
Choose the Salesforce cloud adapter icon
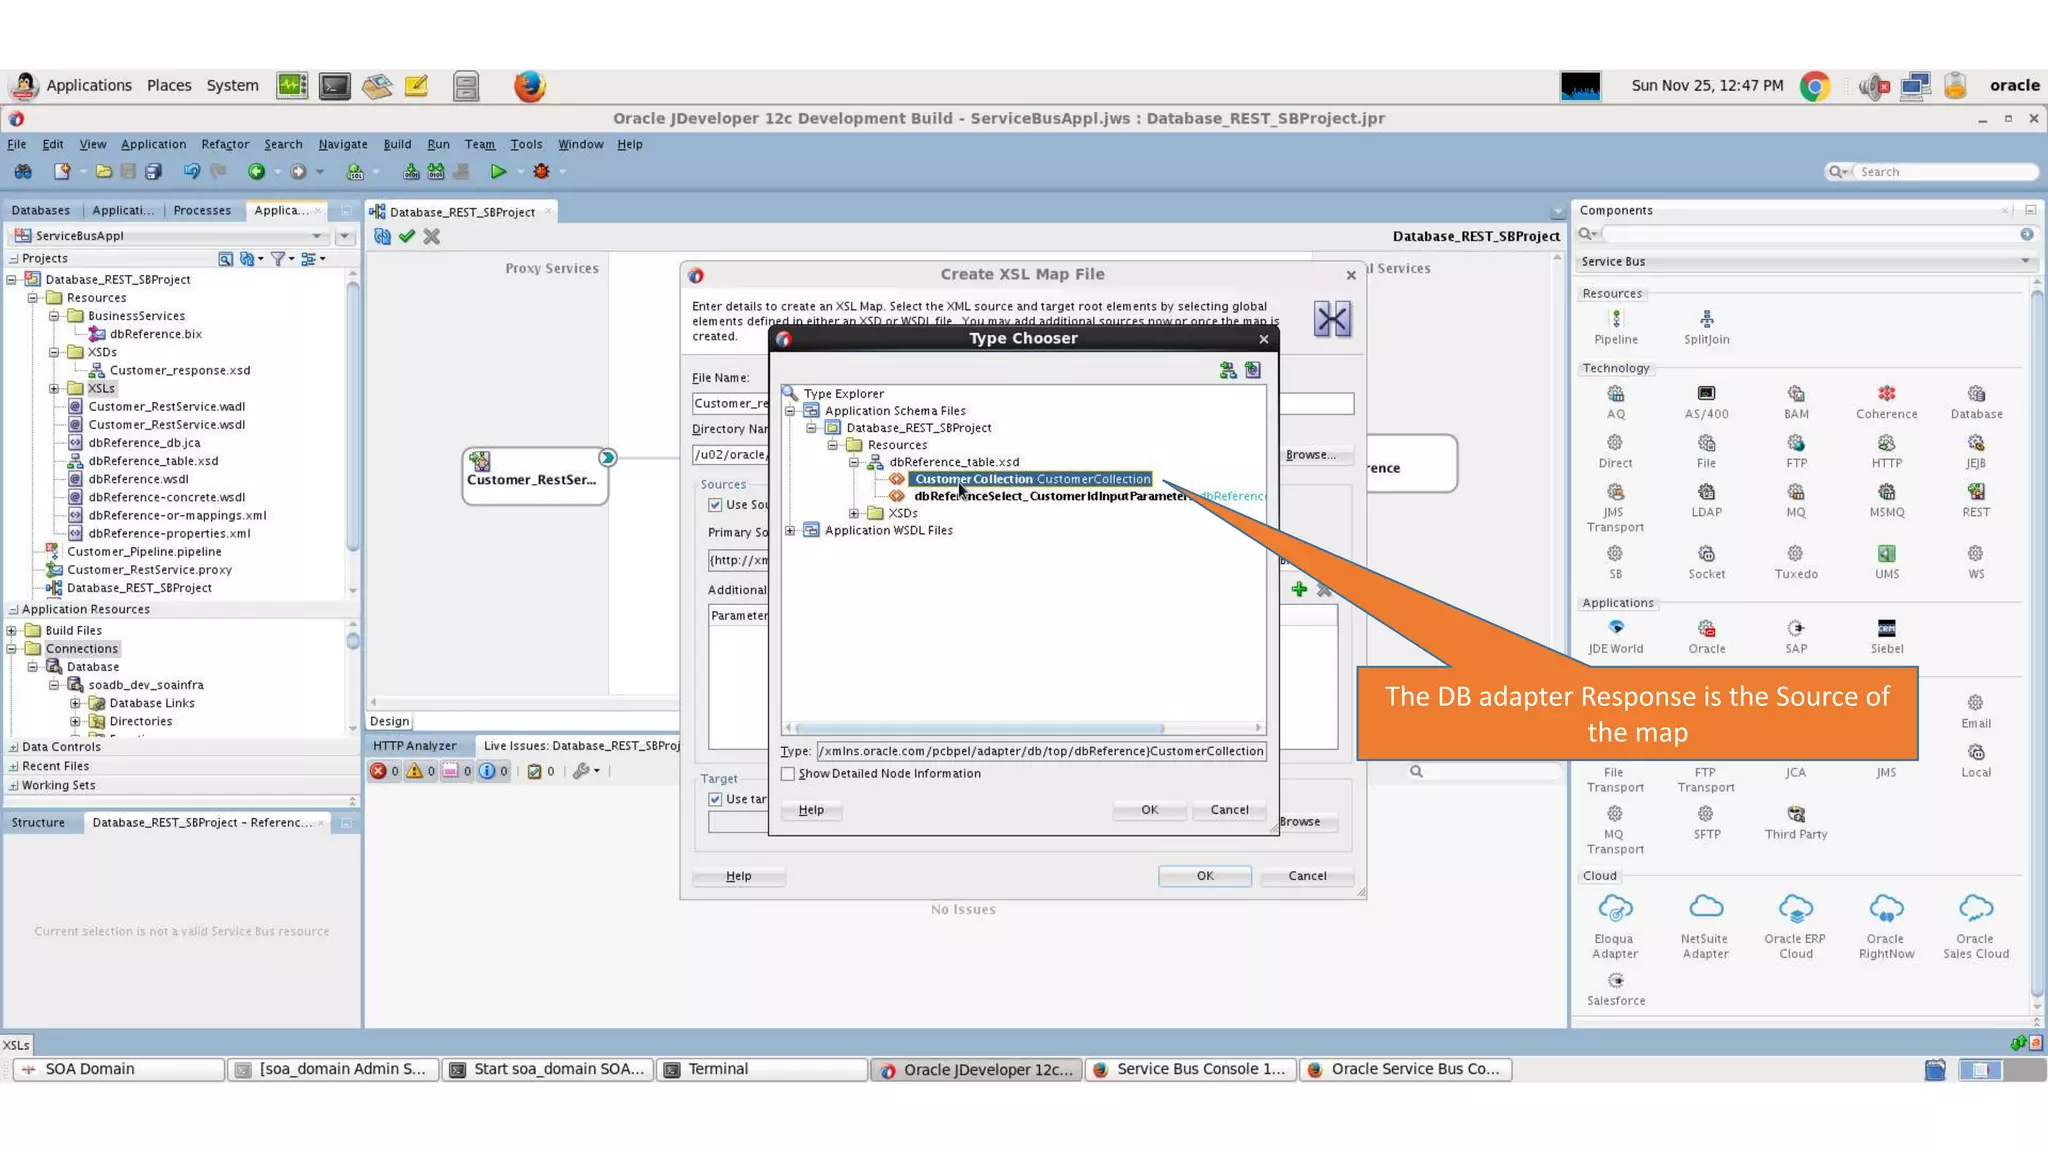click(1615, 981)
